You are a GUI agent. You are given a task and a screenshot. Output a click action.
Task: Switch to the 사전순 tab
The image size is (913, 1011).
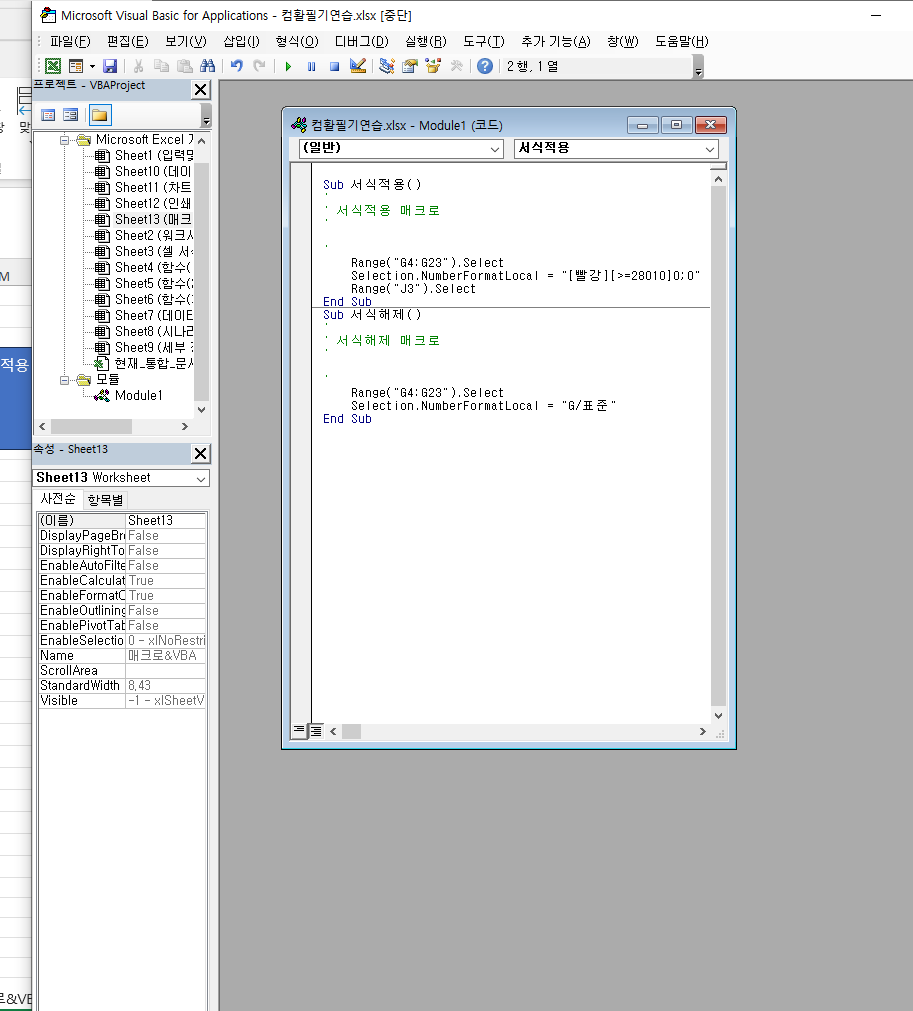58,499
